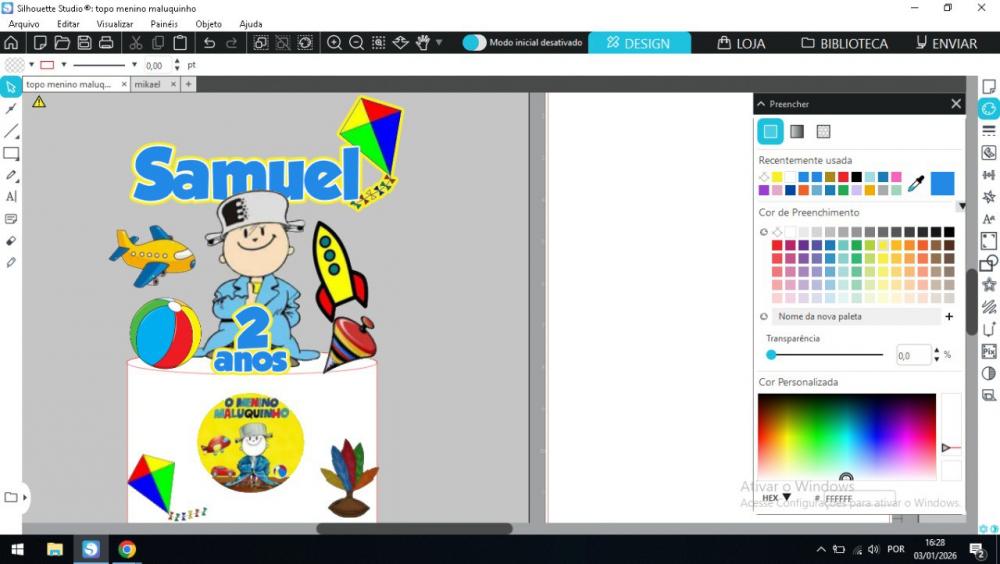Select the Text tool in left toolbar
1000x564 pixels.
point(11,197)
